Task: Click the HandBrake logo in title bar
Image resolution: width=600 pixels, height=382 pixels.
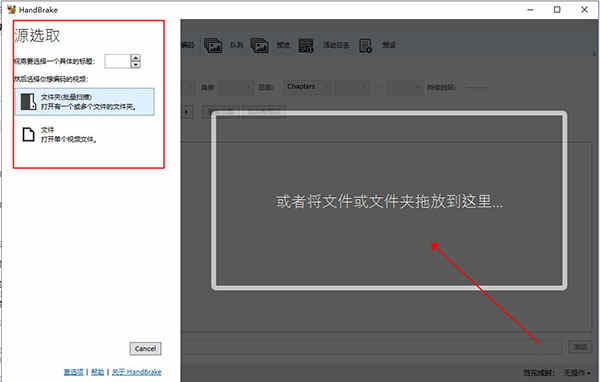Action: pos(11,10)
